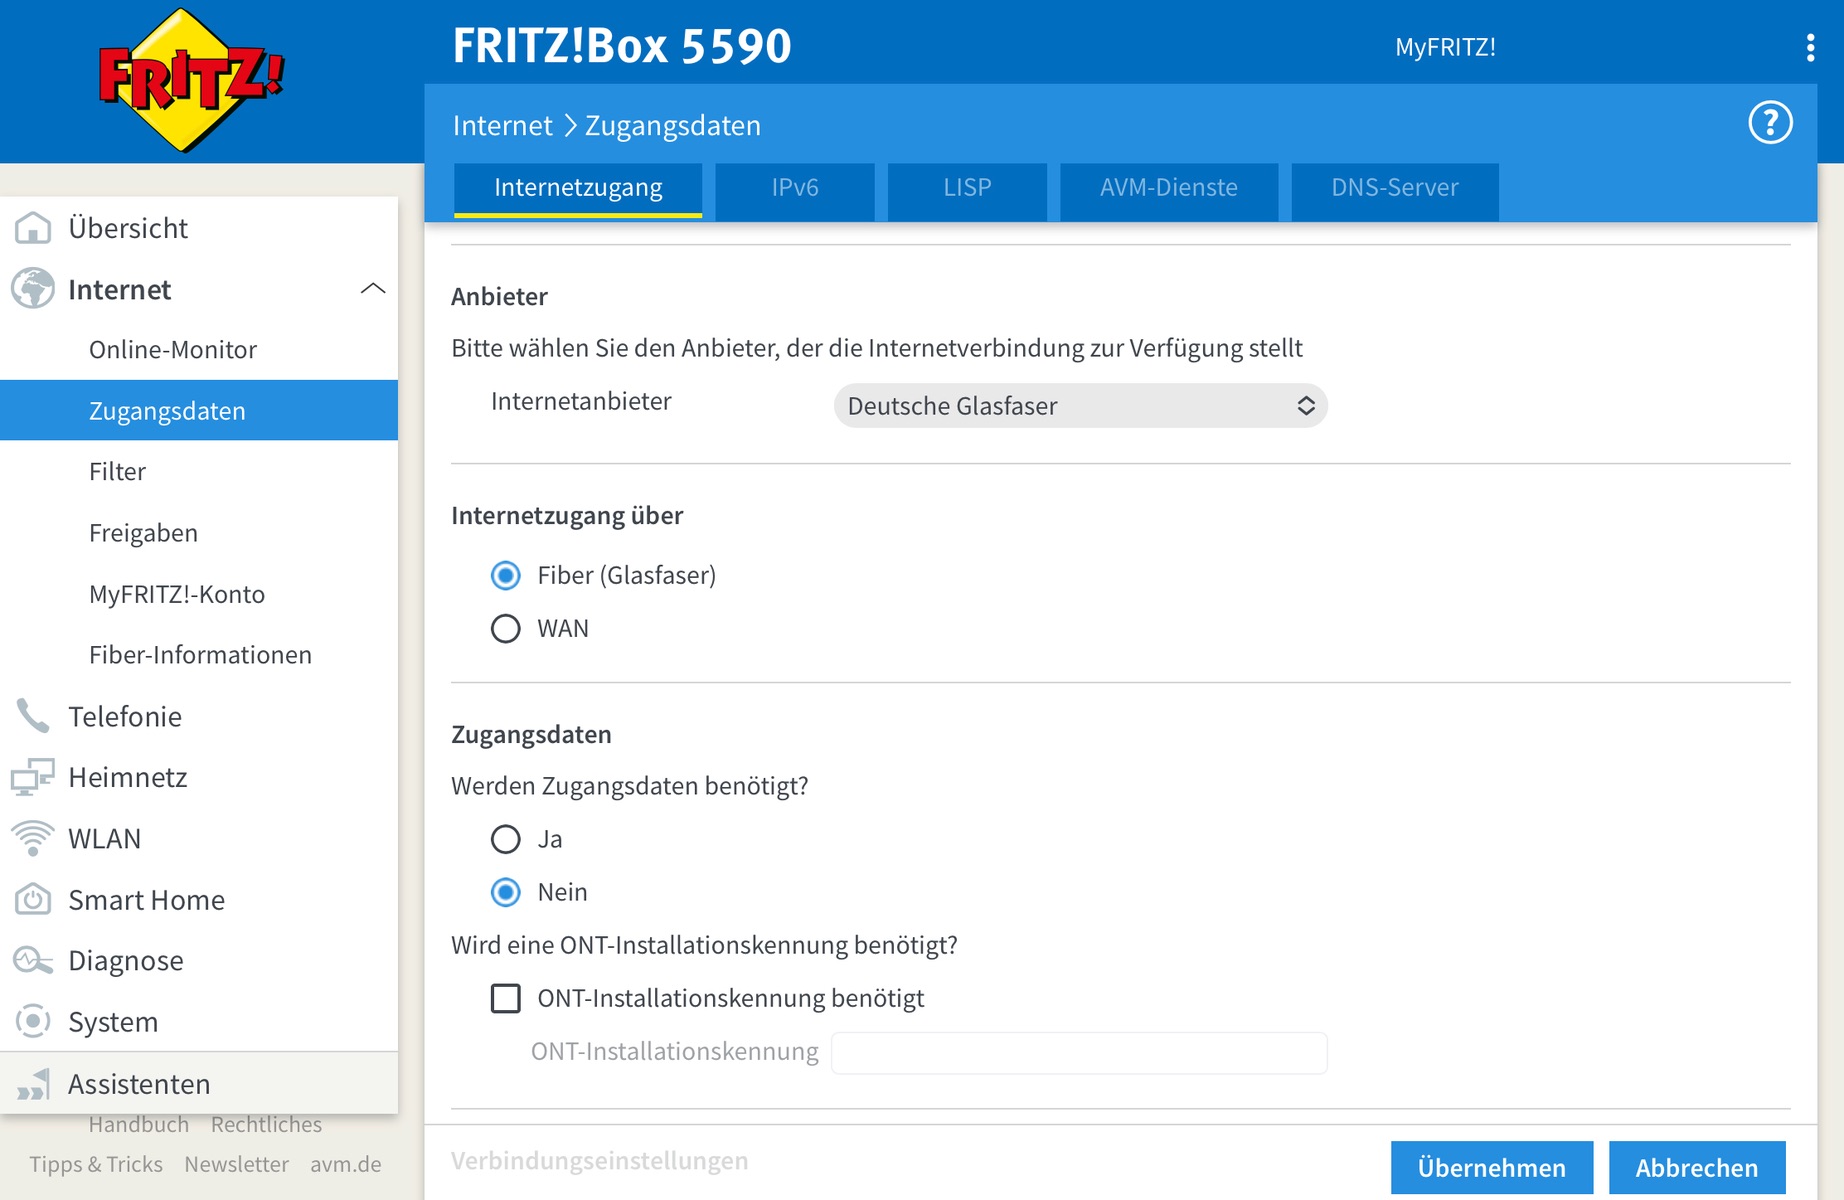Viewport: 1844px width, 1200px height.
Task: Open the Smart Home menu
Action: point(199,899)
